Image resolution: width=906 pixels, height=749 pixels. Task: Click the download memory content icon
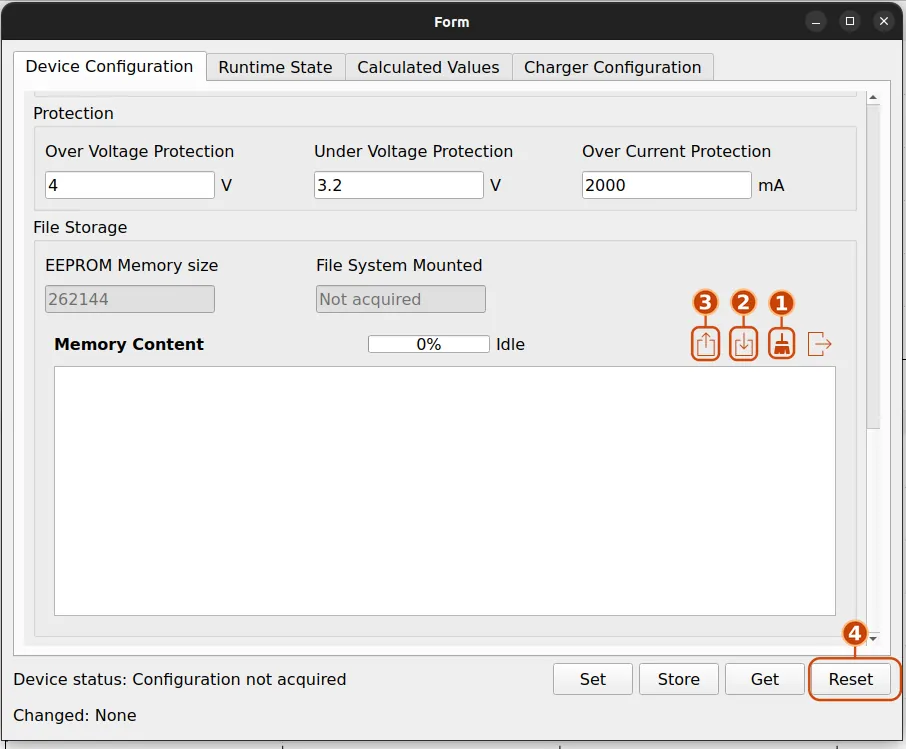click(x=744, y=344)
